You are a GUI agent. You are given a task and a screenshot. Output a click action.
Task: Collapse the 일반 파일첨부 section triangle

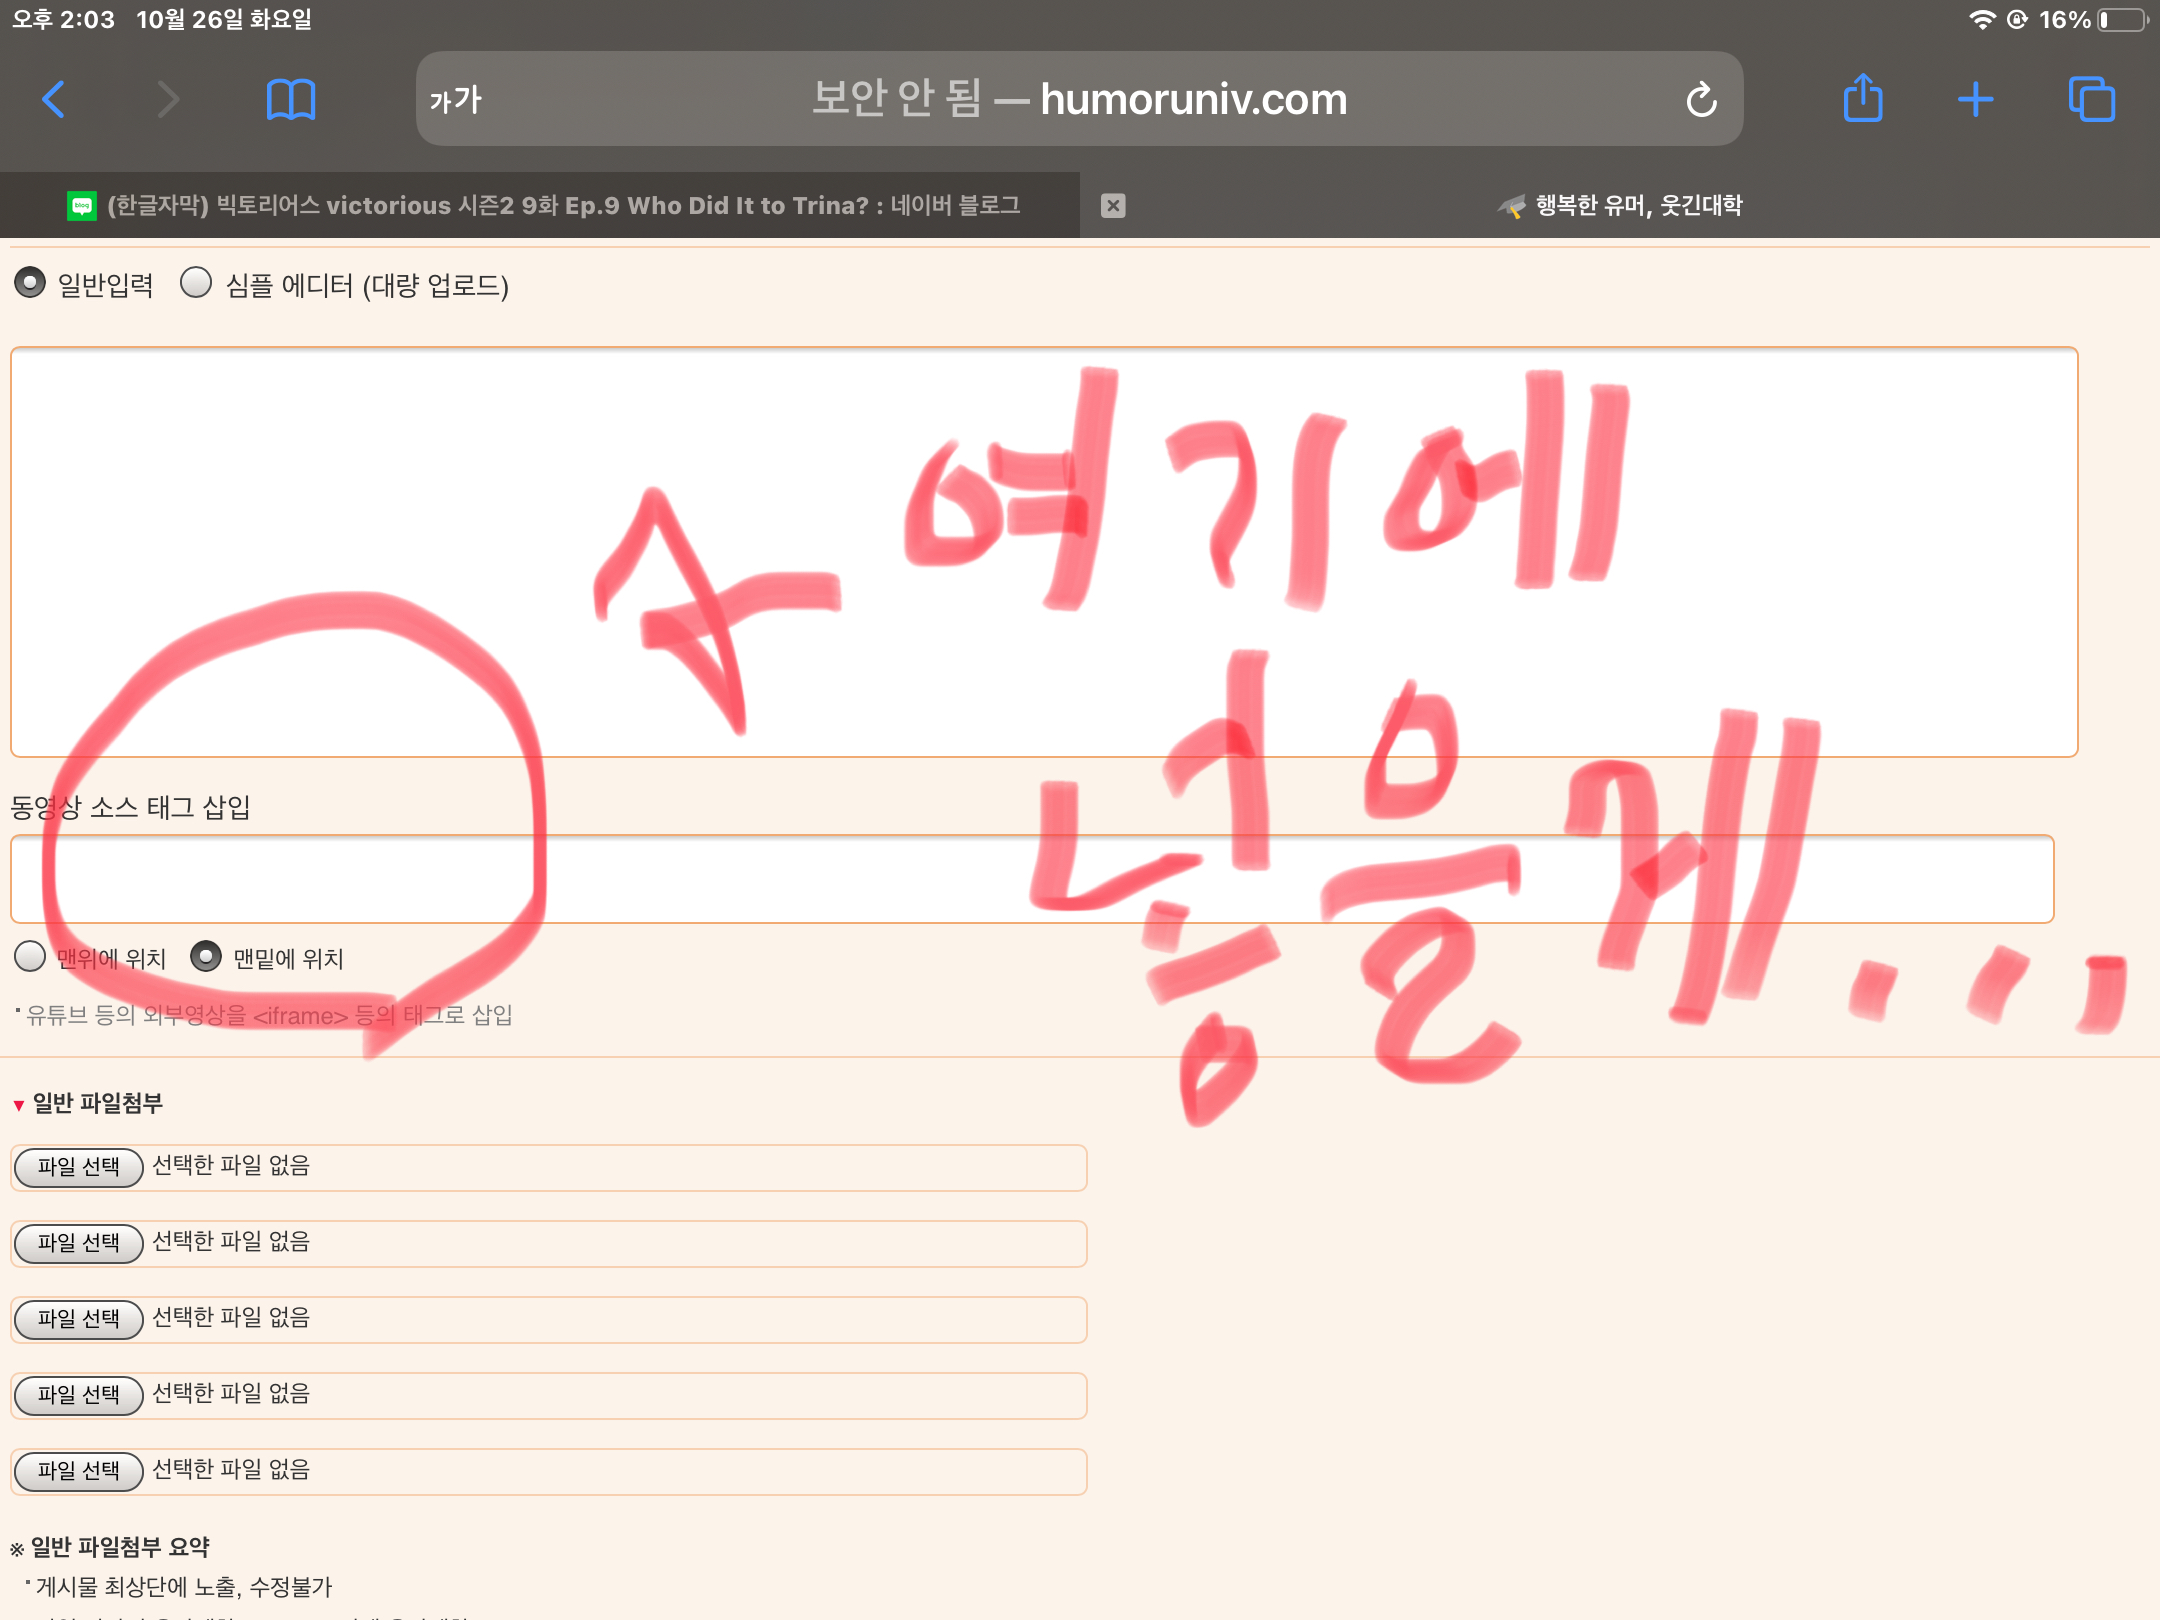(x=17, y=1104)
